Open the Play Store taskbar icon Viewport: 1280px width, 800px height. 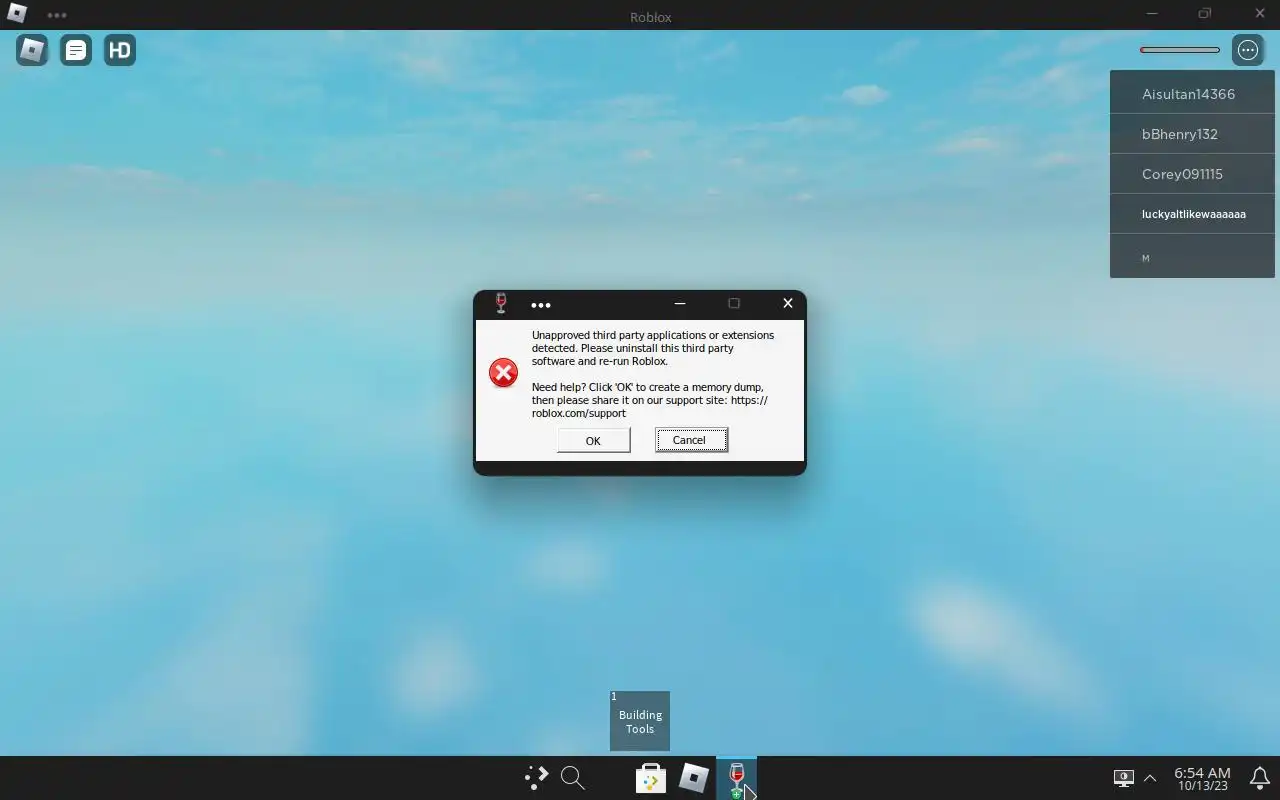tap(651, 778)
